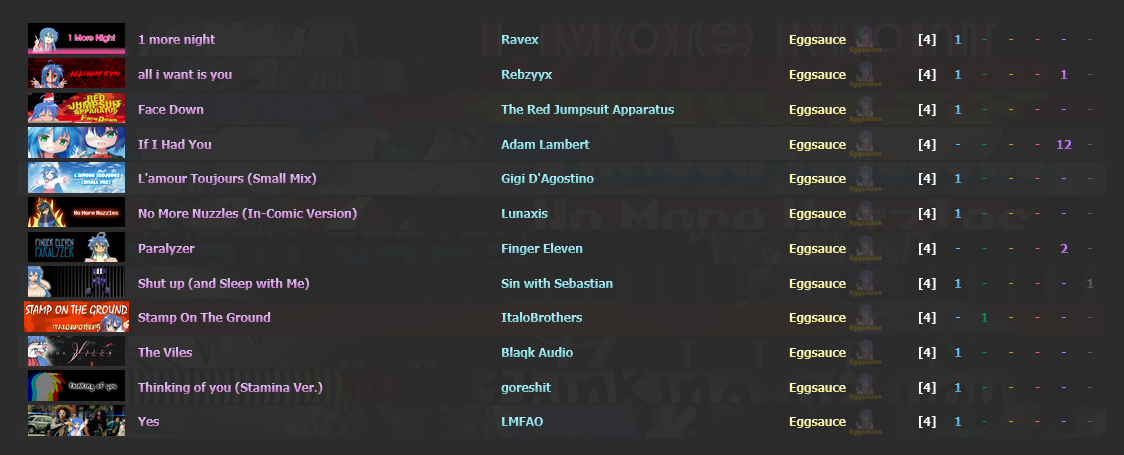Screen dimensions: 1124x455
Task: Click the Eggsauce avatar icon in LMFAO row
Action: click(x=865, y=423)
